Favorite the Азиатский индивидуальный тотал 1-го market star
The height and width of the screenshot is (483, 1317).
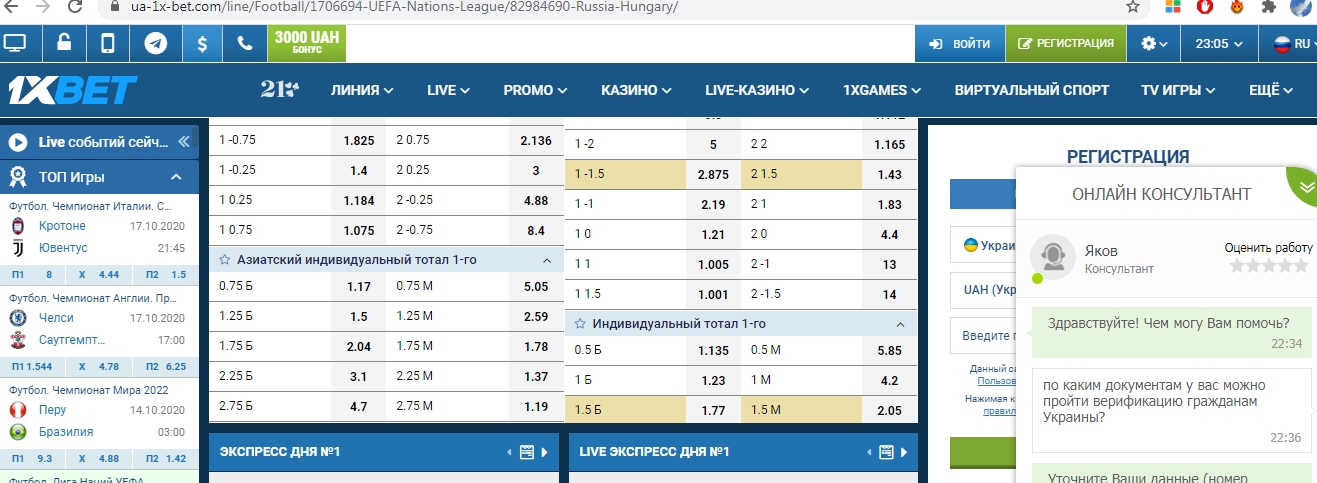[226, 259]
